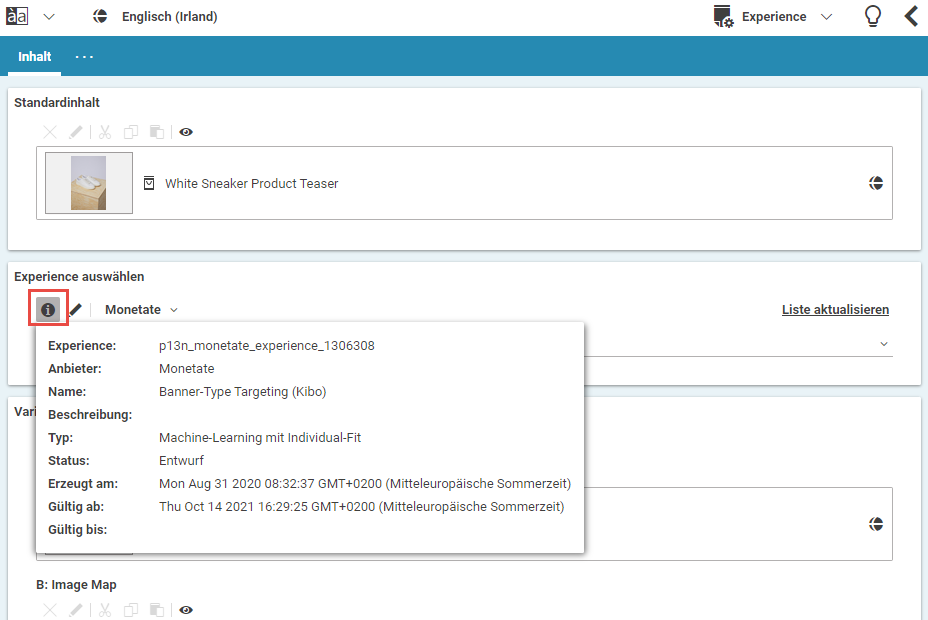This screenshot has width=928, height=620.
Task: Click the lightbulb icon in top bar
Action: 873,17
